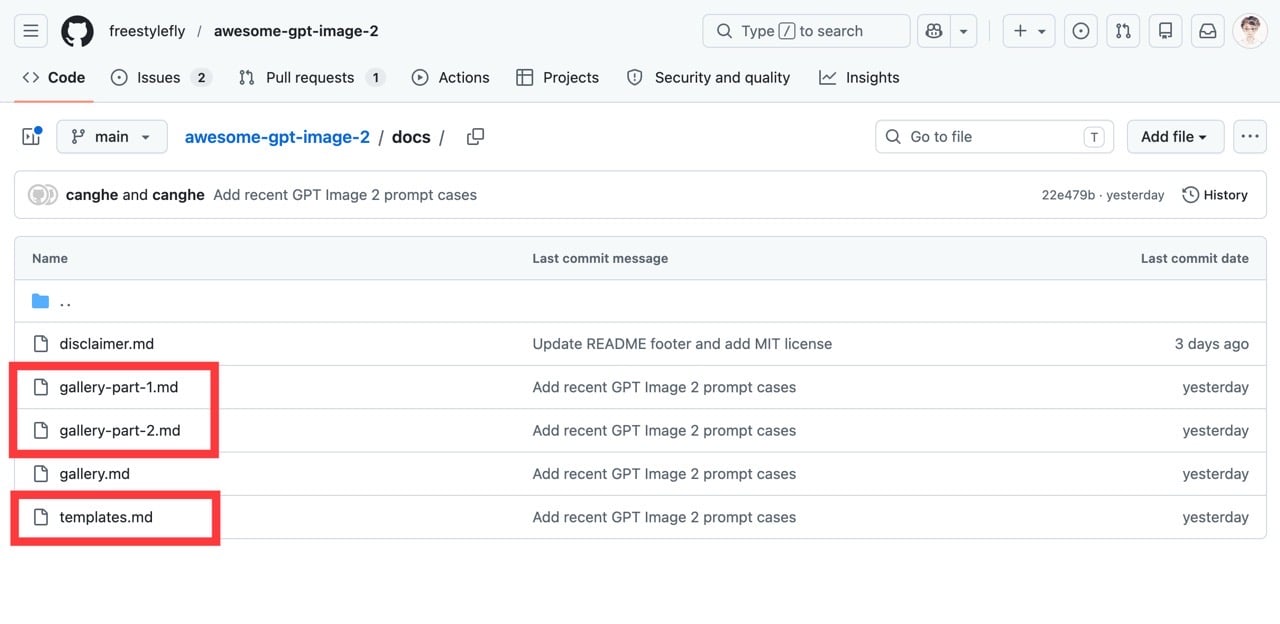Copy the docs path with copy icon
Viewport: 1280px width, 624px height.
tap(475, 137)
